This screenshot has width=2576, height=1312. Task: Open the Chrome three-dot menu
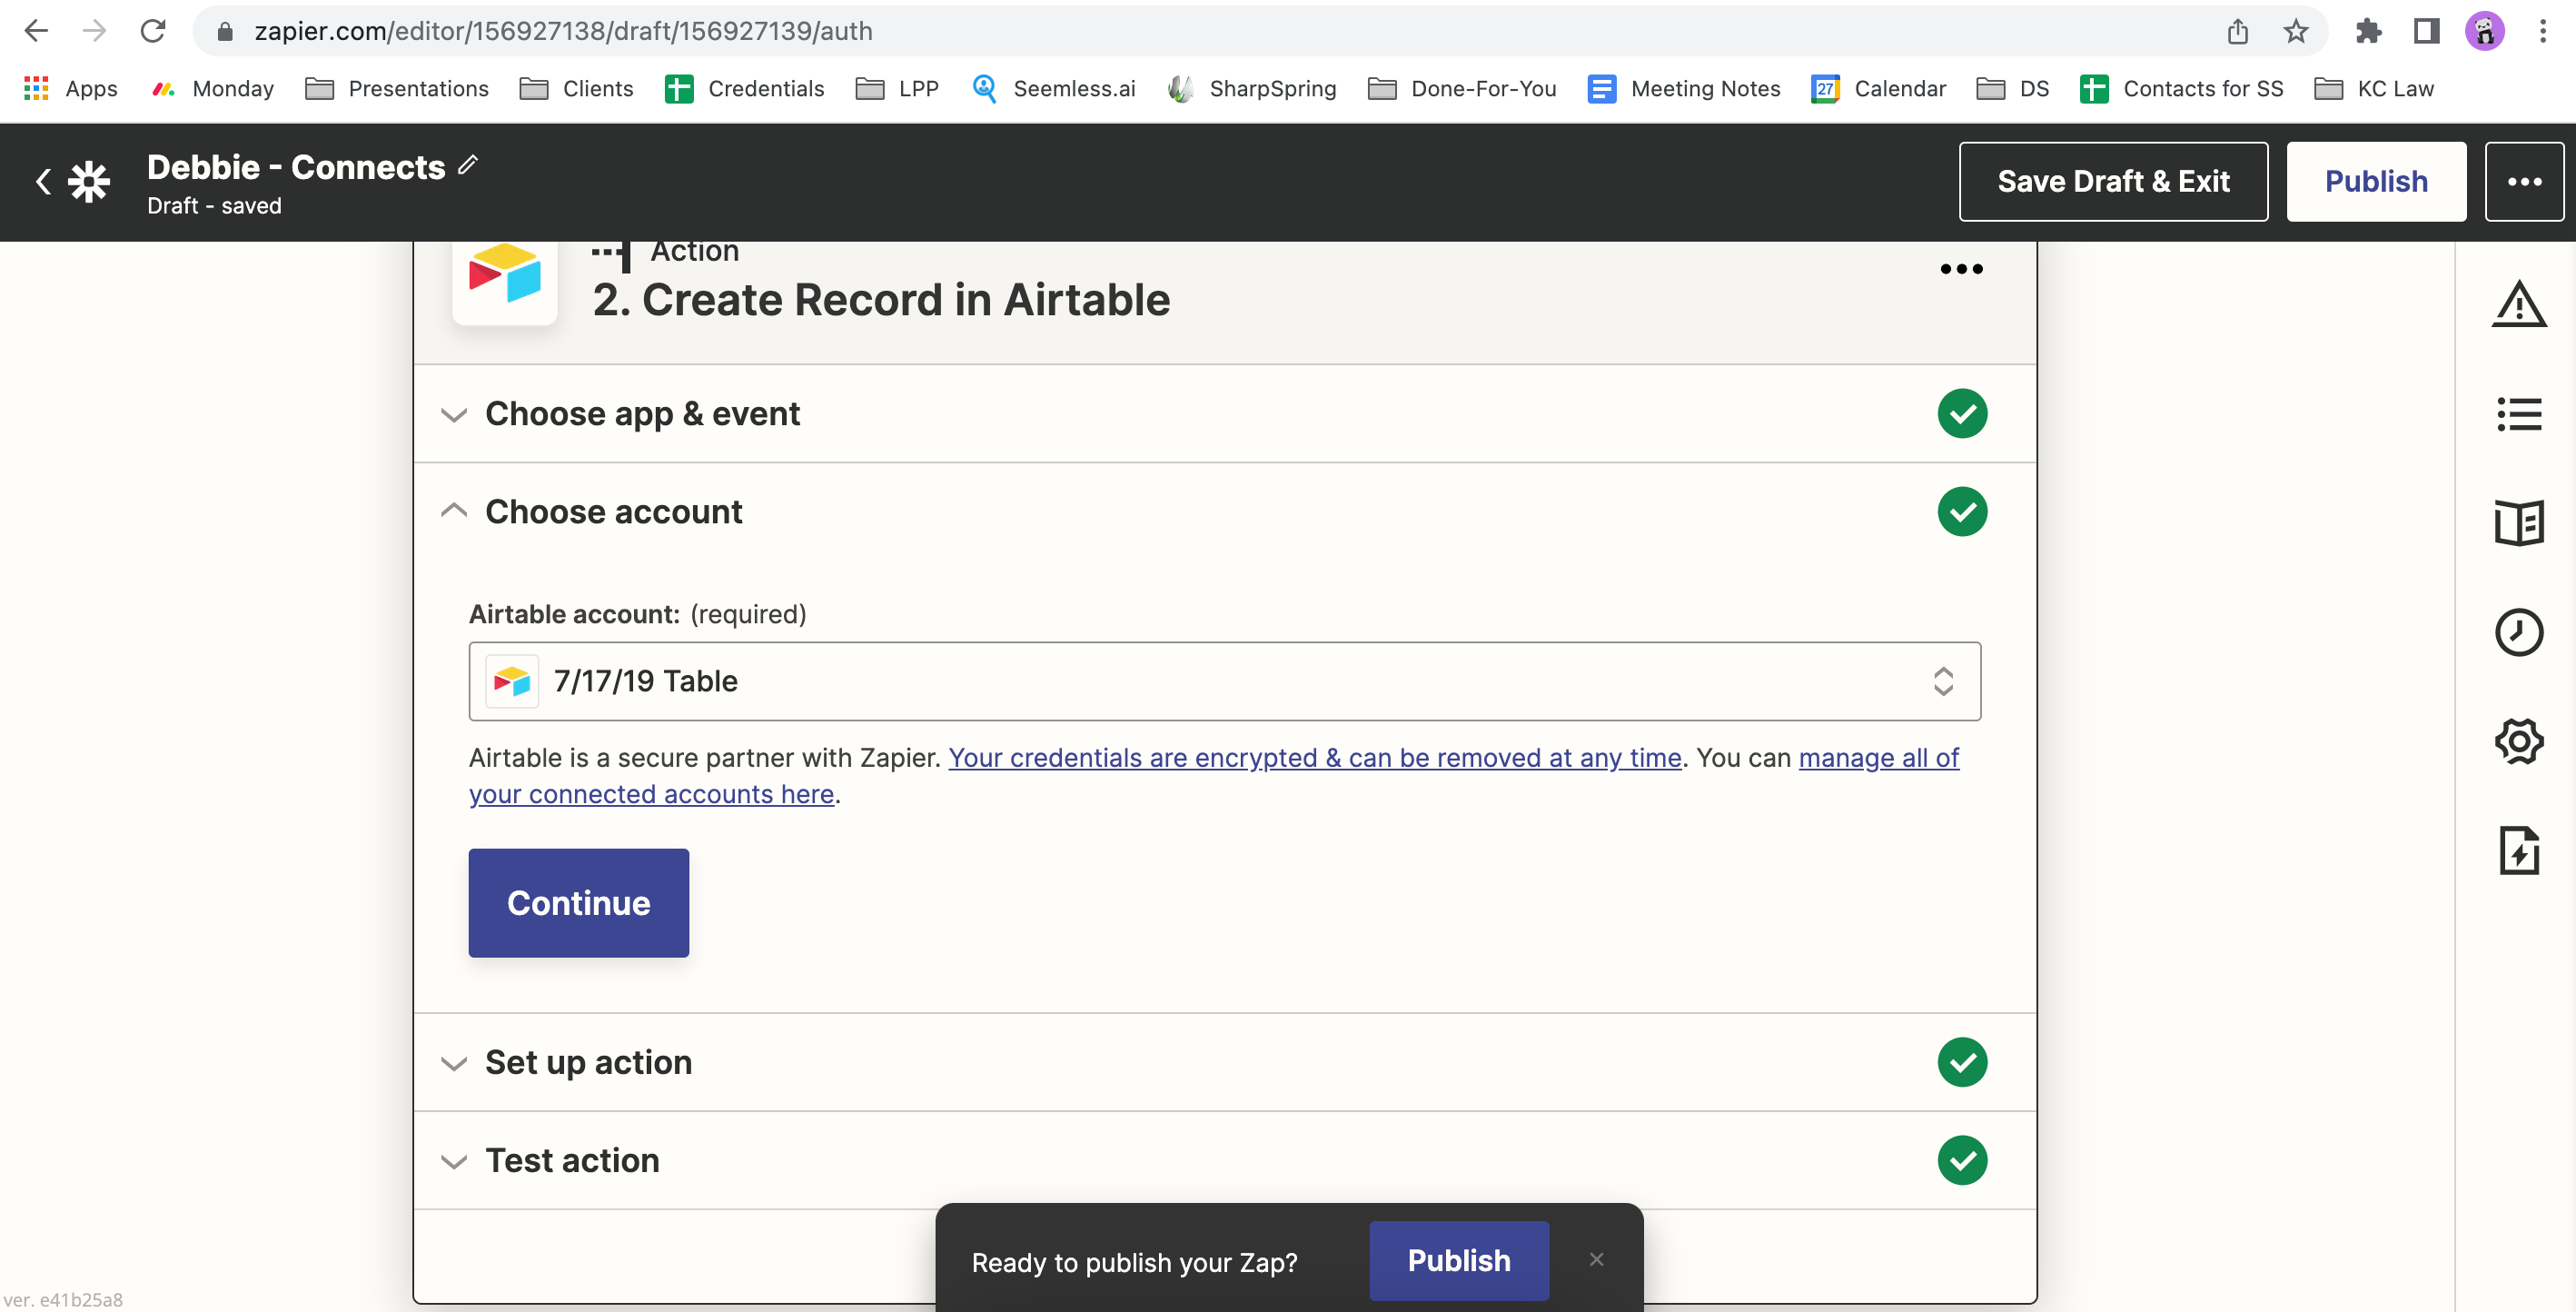(x=2543, y=31)
